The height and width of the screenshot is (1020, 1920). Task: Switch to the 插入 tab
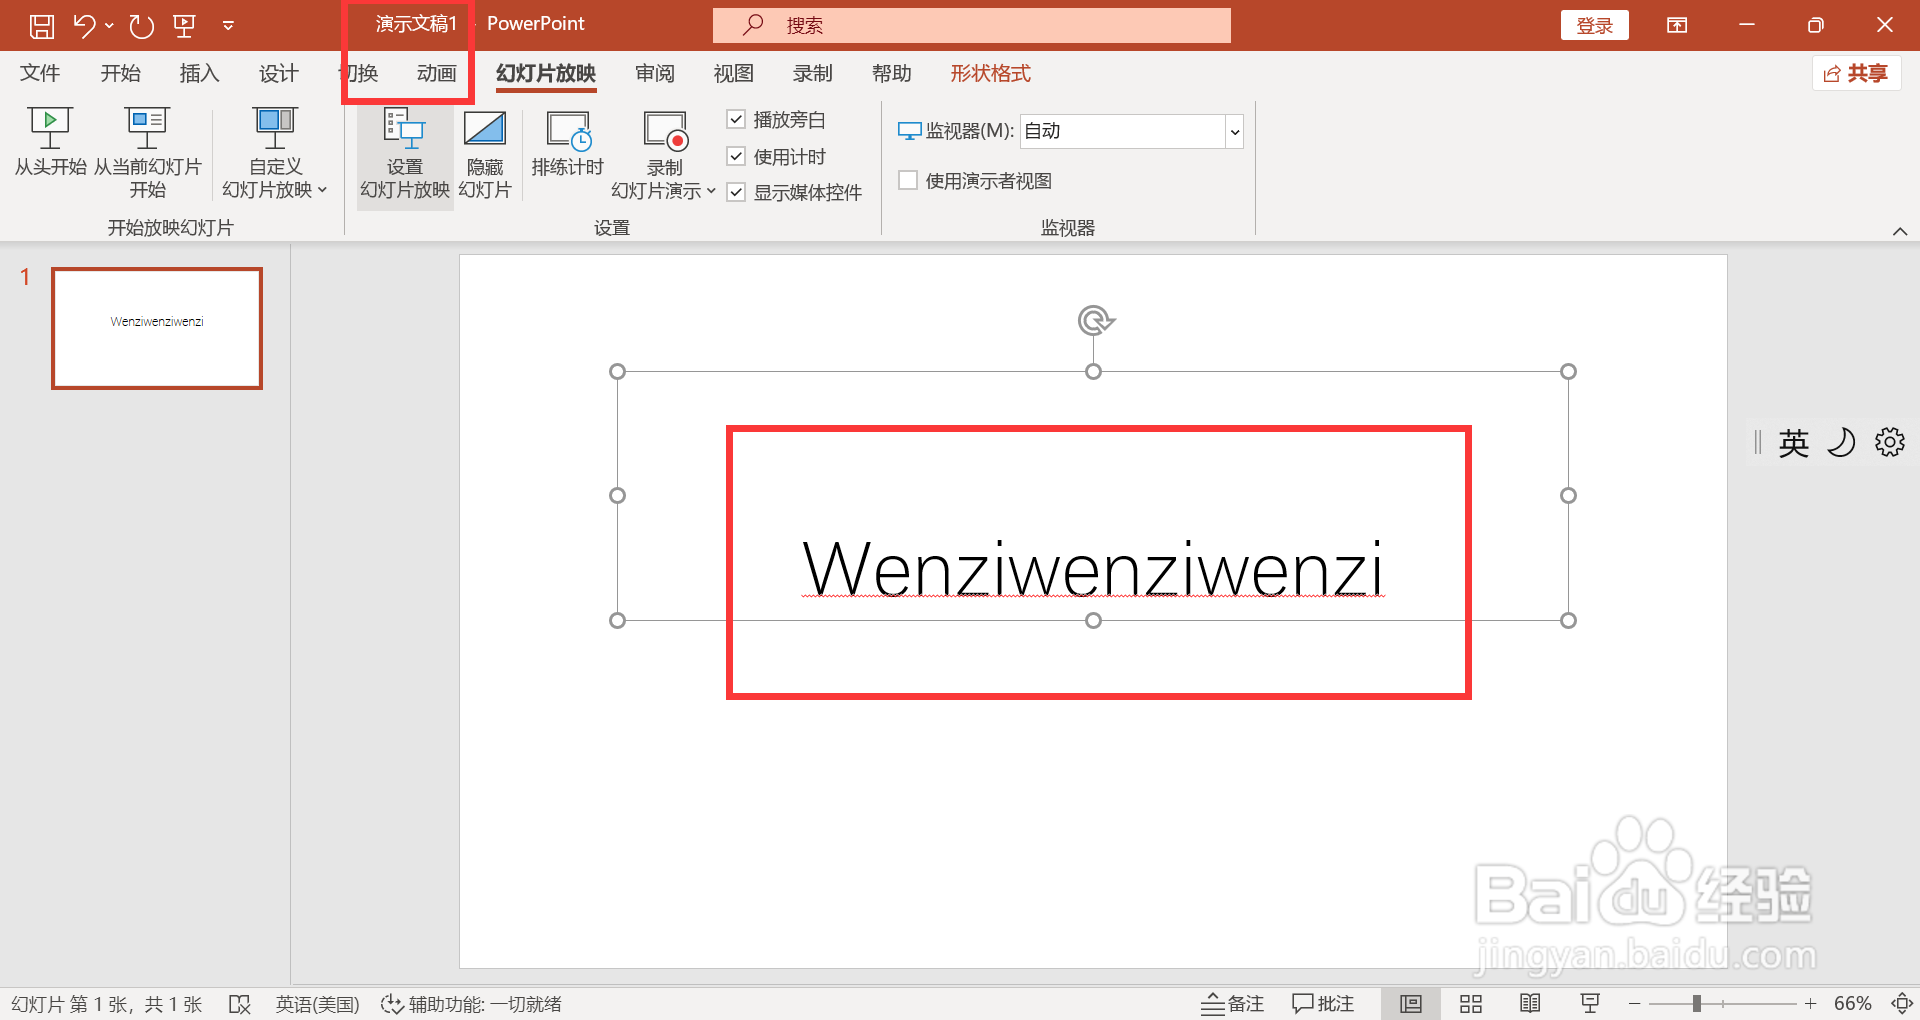[199, 73]
